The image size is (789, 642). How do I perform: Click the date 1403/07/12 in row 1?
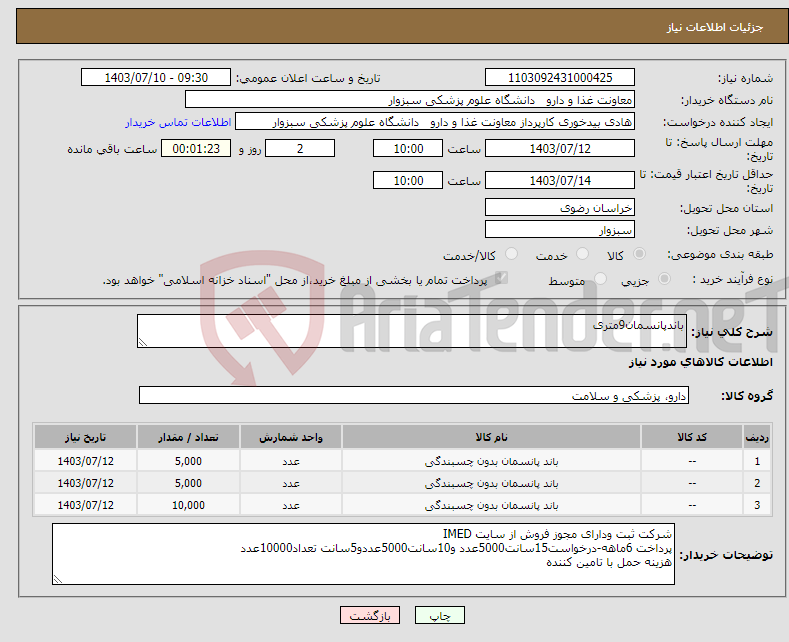[x=86, y=461]
